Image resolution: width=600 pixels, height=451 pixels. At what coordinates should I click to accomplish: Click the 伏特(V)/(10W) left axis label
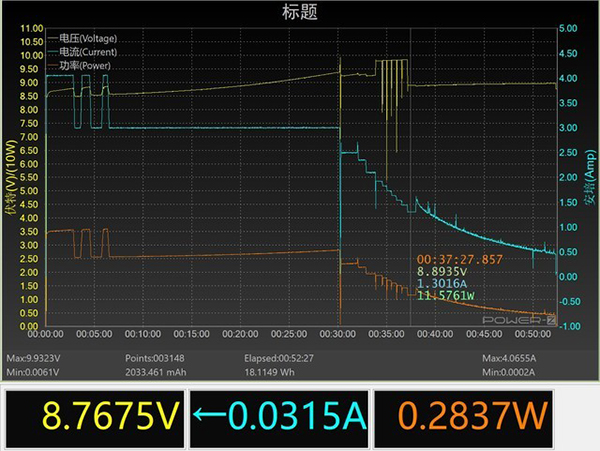click(9, 180)
